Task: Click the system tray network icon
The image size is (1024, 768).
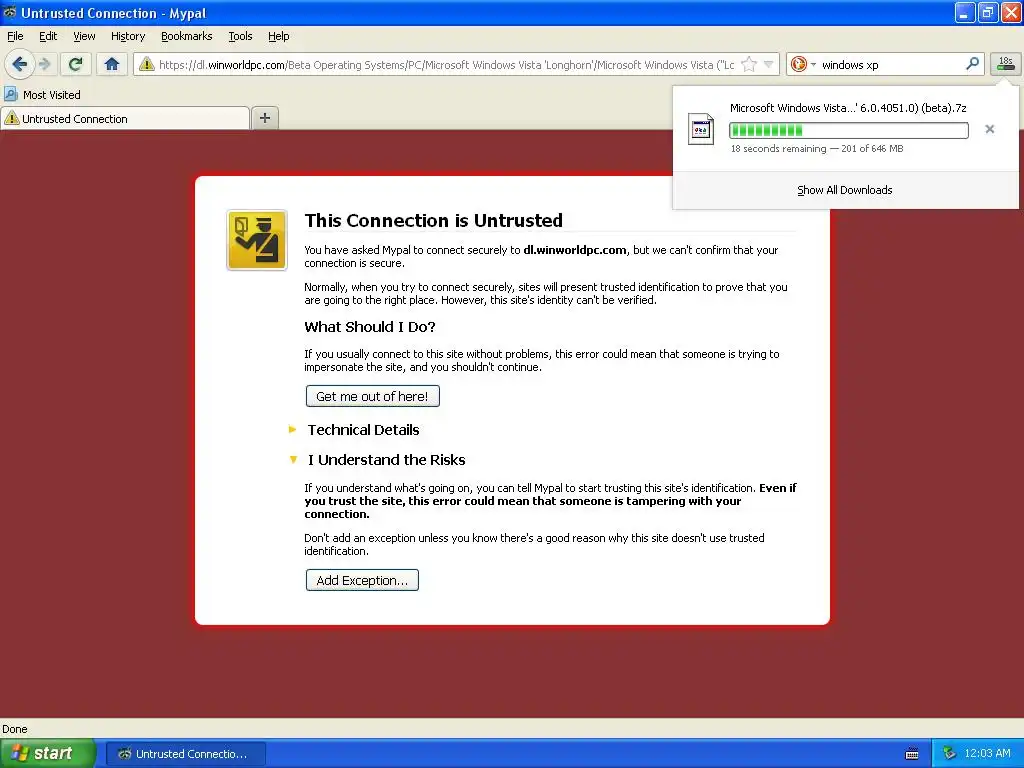Action: (x=949, y=753)
